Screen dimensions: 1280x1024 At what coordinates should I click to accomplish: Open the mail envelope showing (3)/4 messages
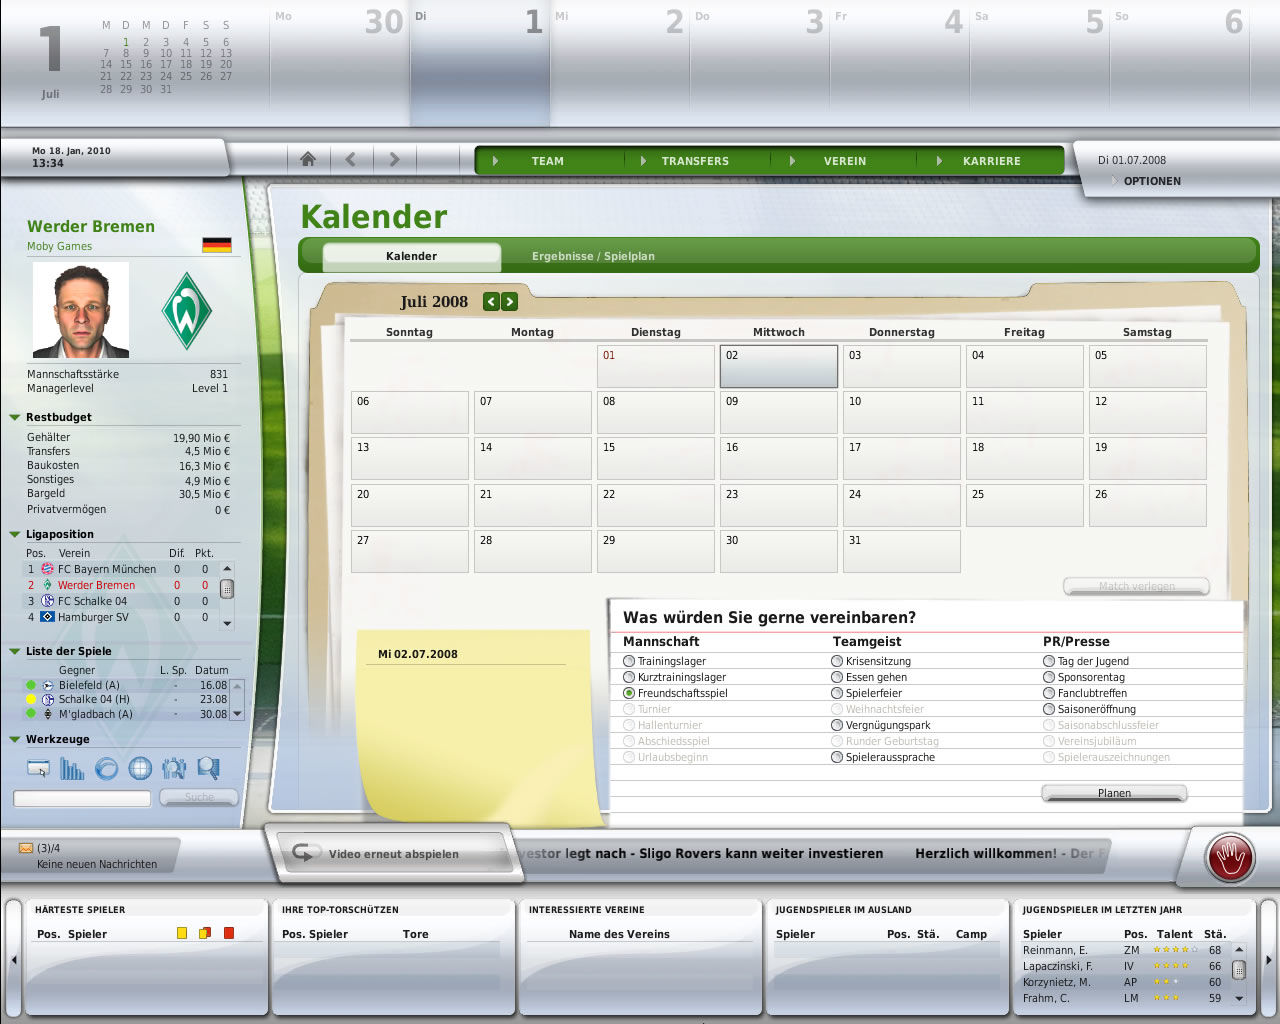(x=22, y=849)
